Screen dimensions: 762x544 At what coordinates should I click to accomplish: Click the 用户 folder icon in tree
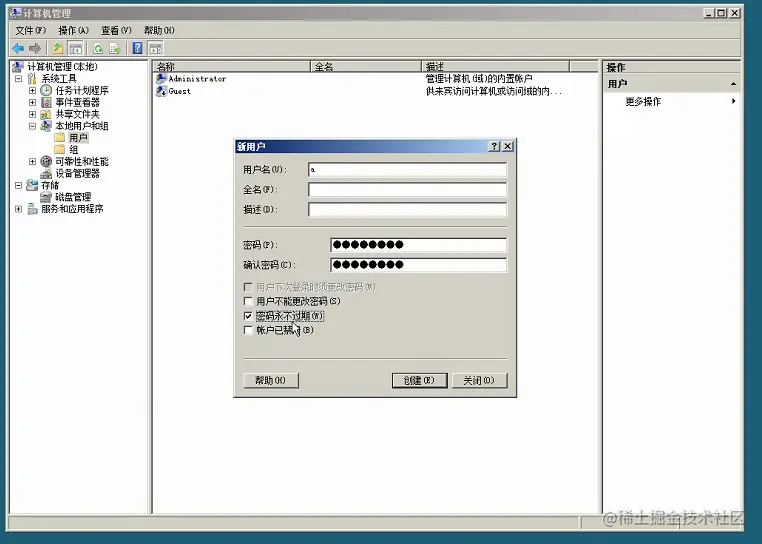[59, 138]
